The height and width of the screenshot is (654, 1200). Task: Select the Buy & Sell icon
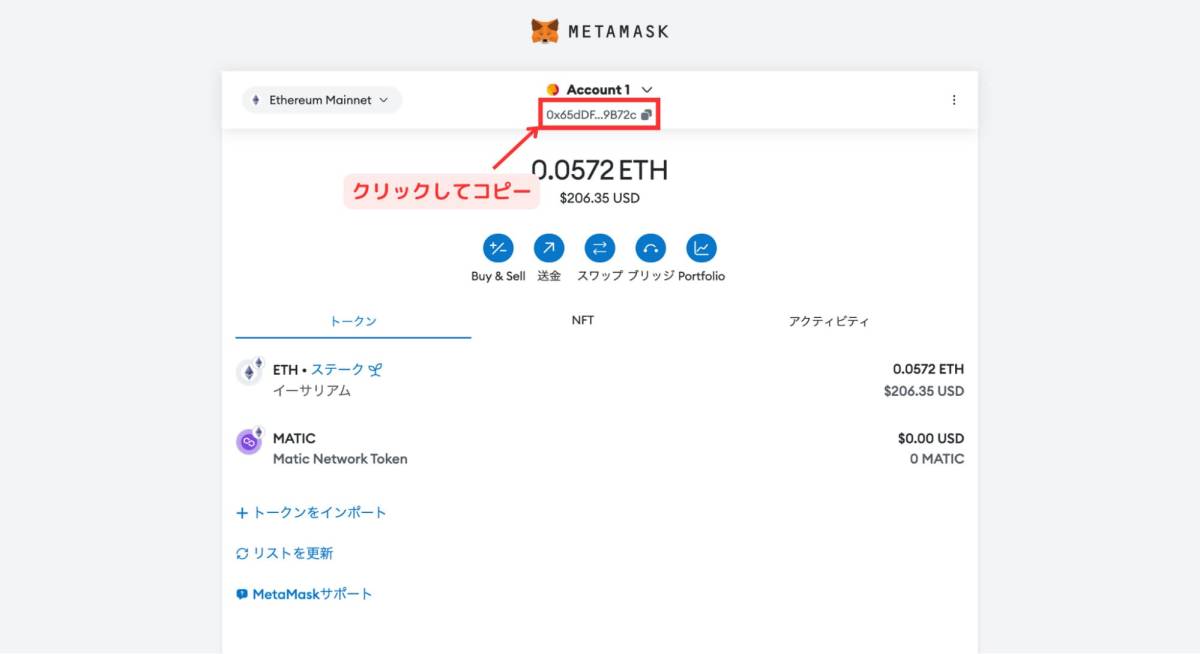(497, 249)
